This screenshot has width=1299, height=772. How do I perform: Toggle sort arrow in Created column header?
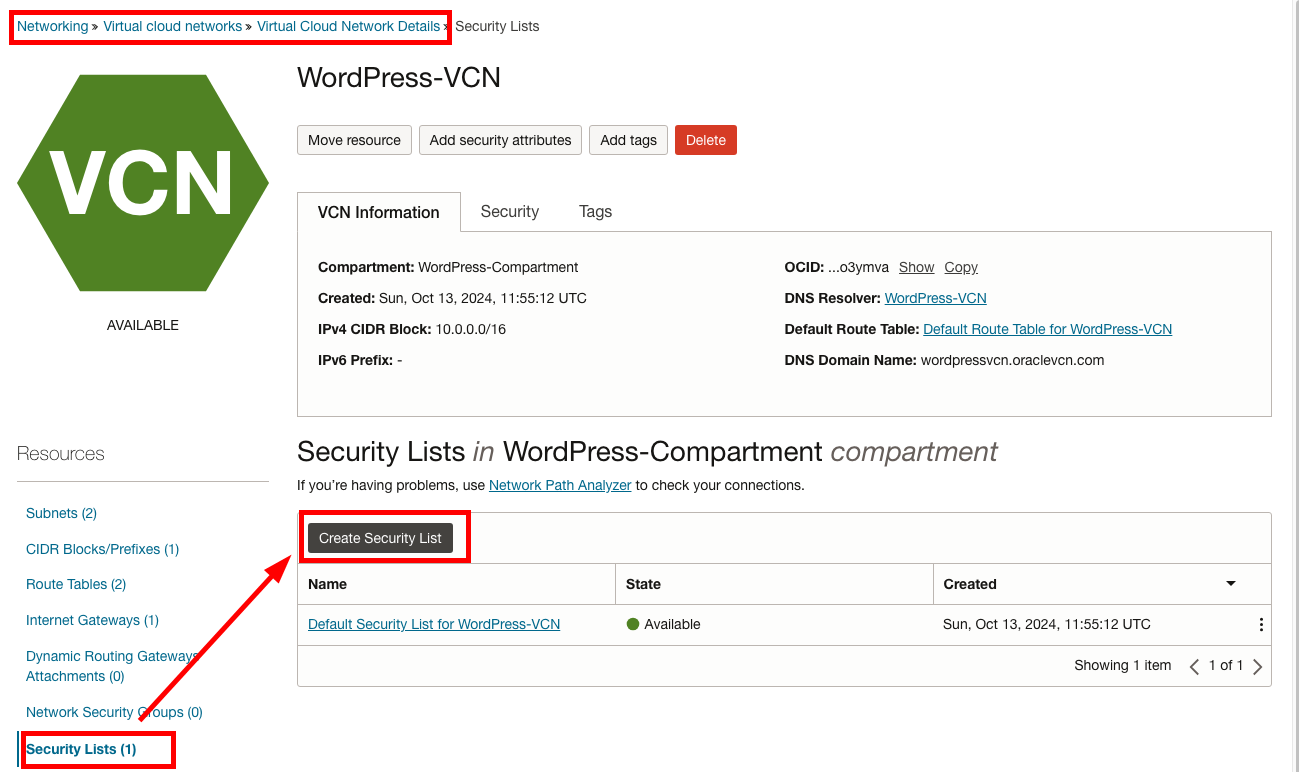1231,584
